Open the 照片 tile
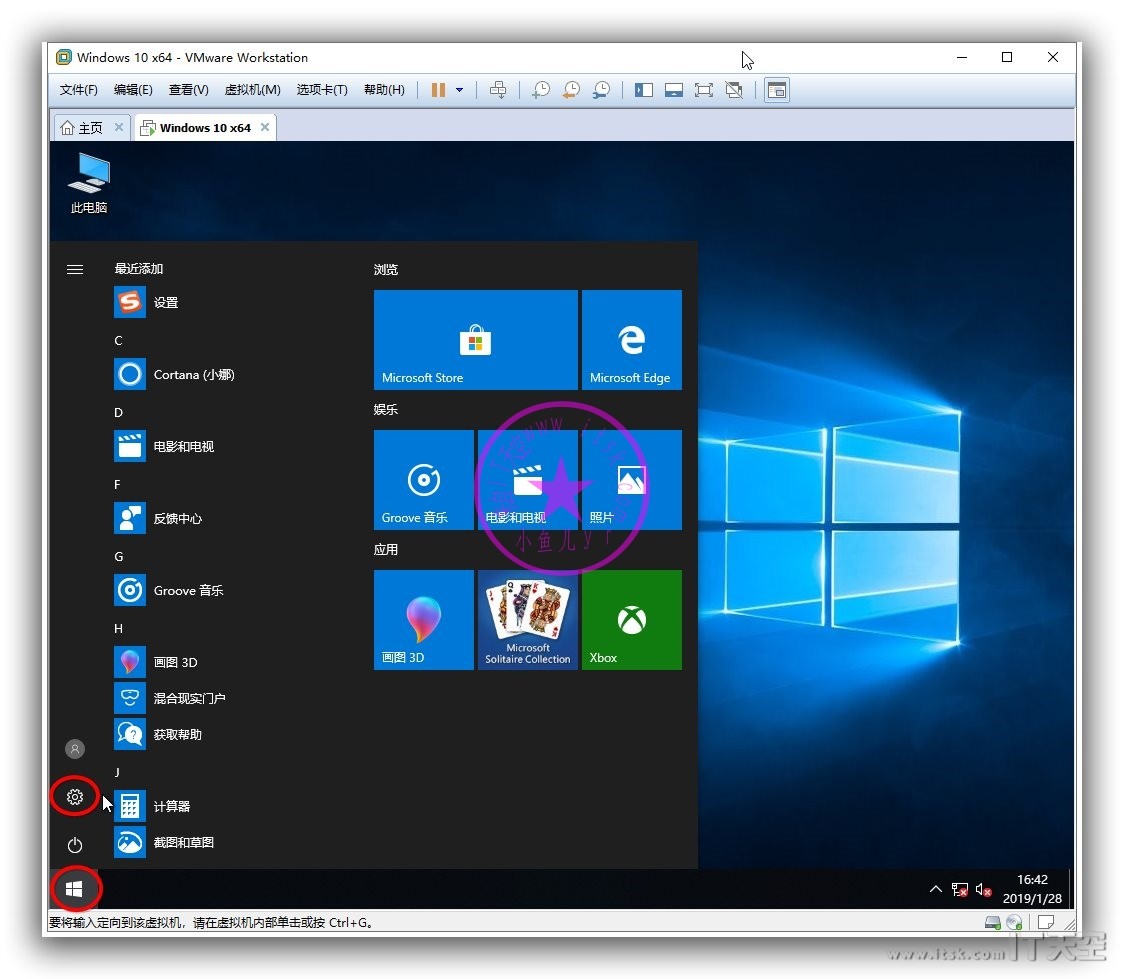 tap(632, 479)
